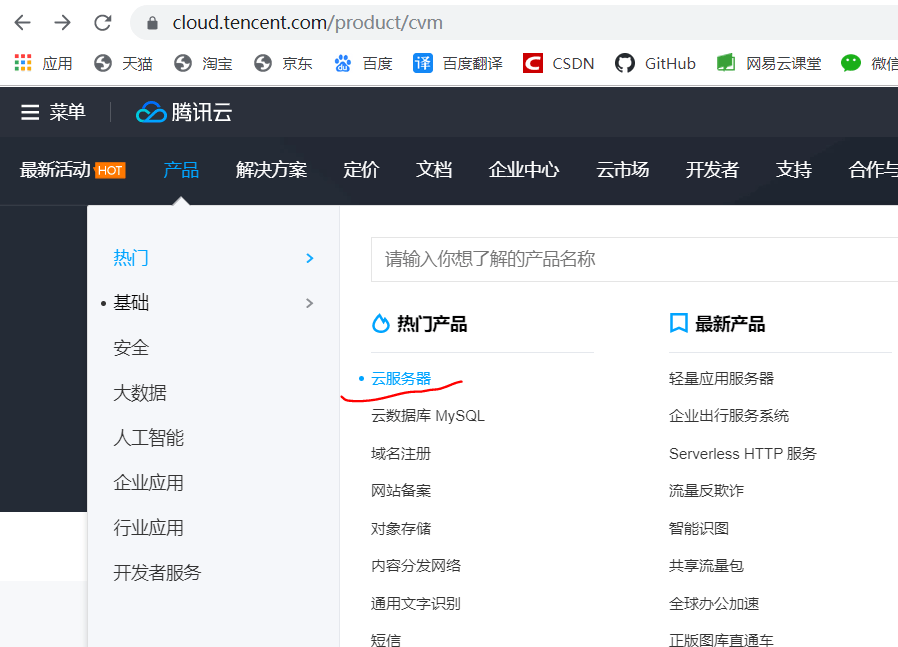This screenshot has height=647, width=898.
Task: Open the 智能识图 link
Action: tap(699, 528)
